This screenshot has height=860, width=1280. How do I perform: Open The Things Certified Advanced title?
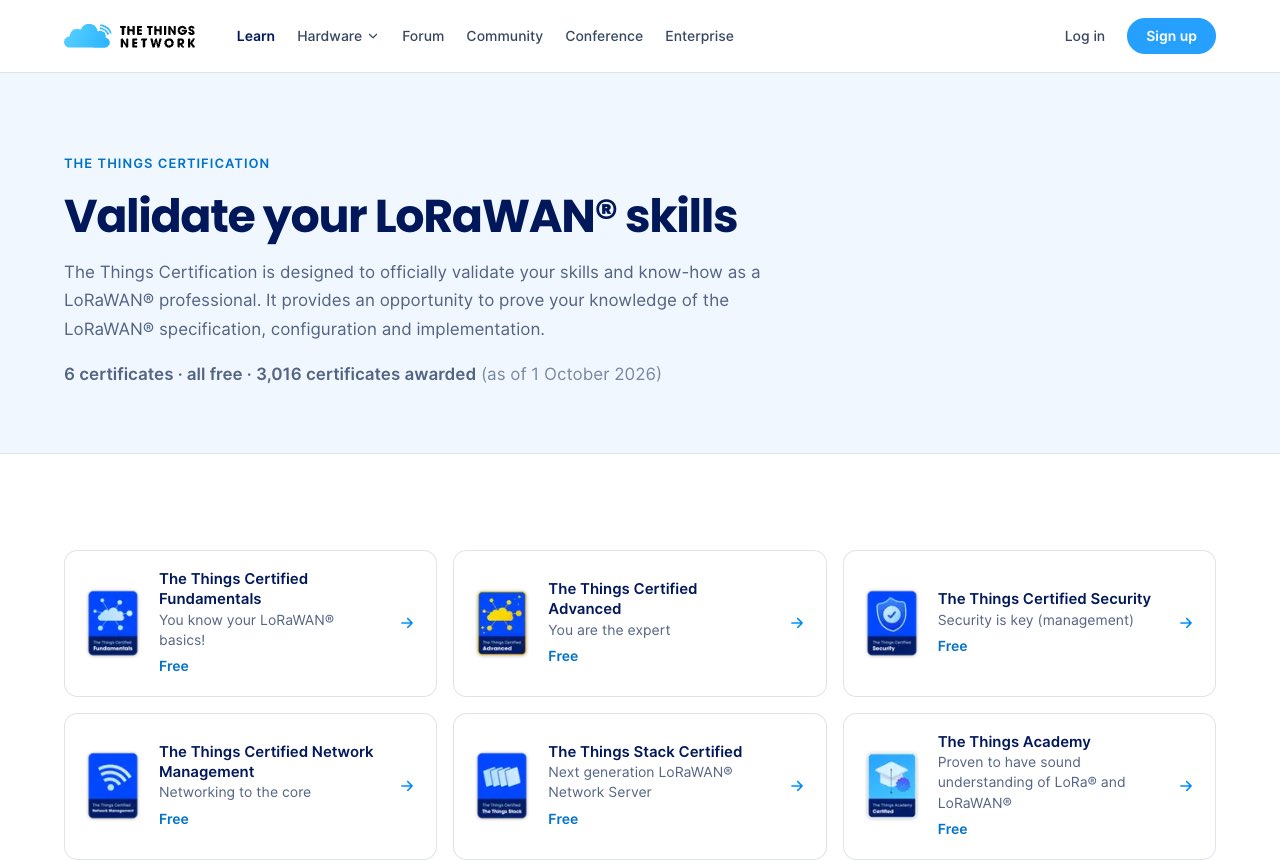click(623, 599)
